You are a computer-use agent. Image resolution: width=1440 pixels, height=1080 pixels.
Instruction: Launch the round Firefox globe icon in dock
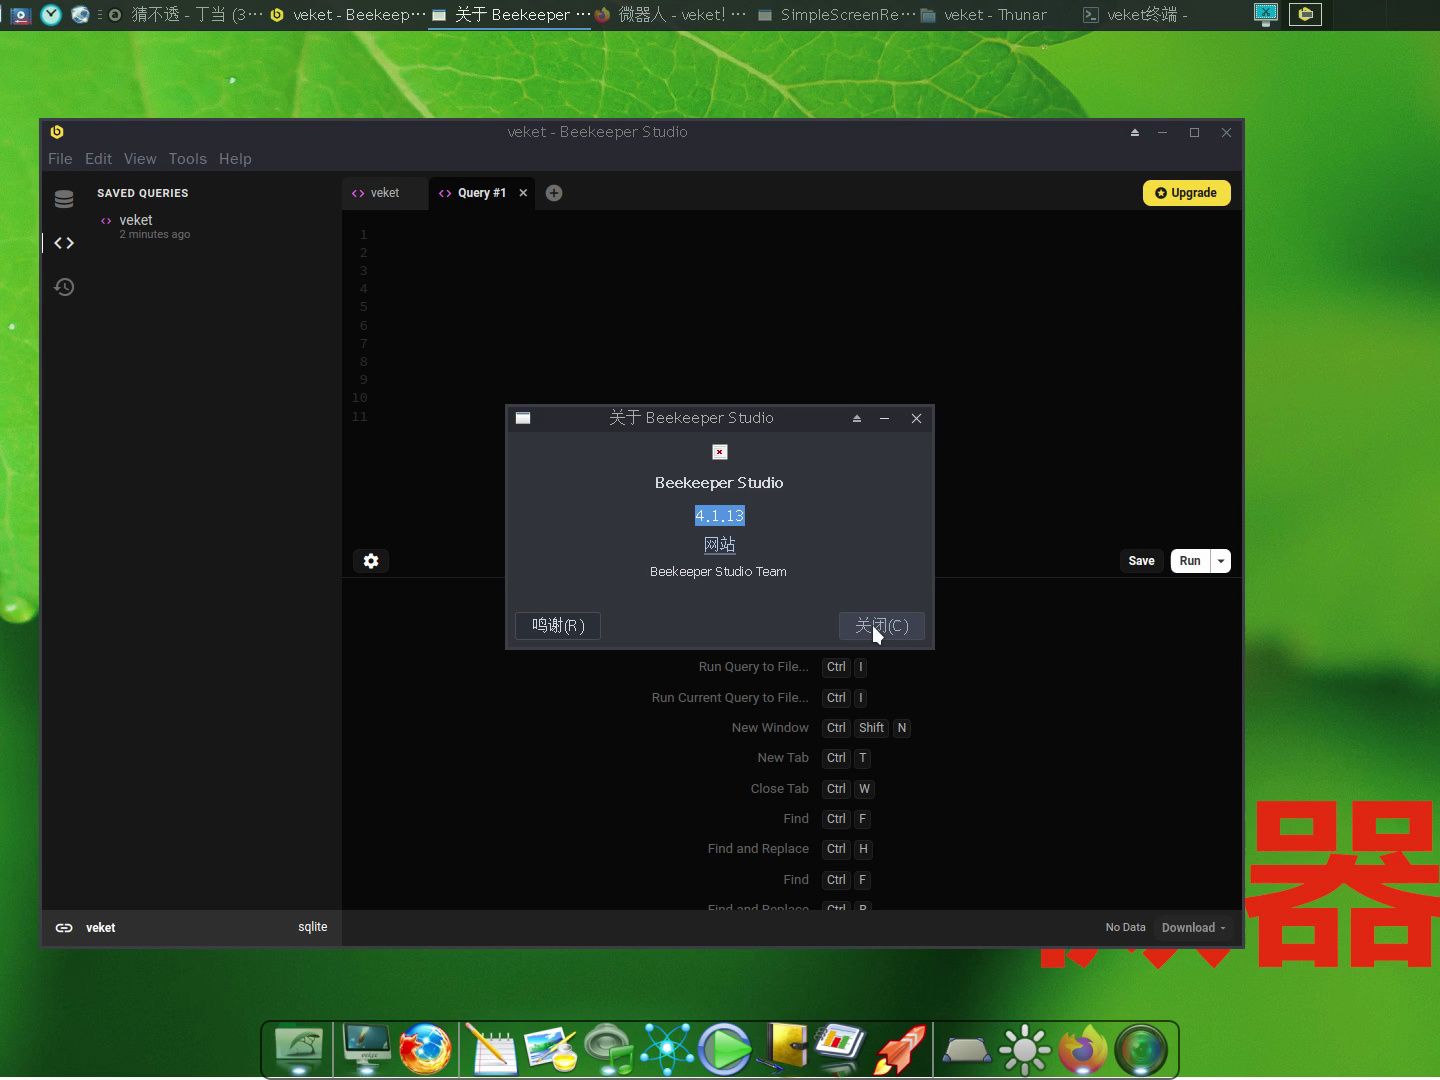coord(425,1049)
